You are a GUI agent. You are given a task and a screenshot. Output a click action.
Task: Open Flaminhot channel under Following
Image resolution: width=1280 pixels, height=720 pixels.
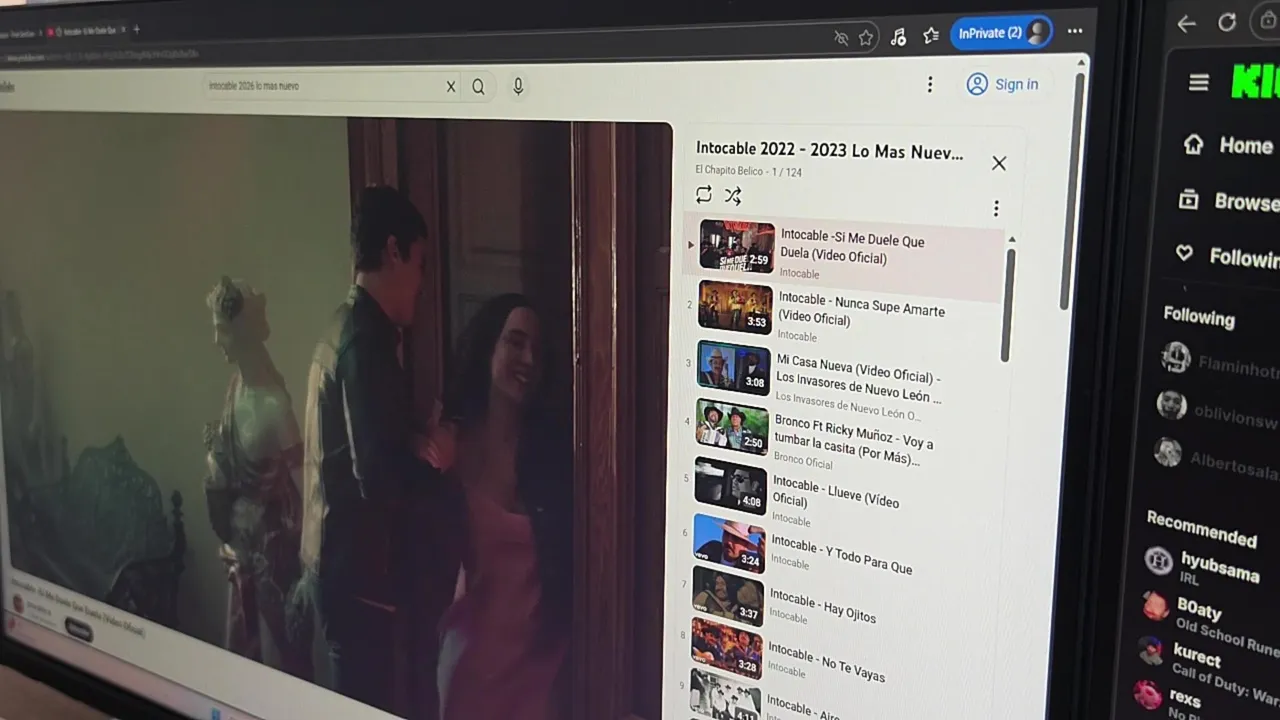pyautogui.click(x=1219, y=362)
